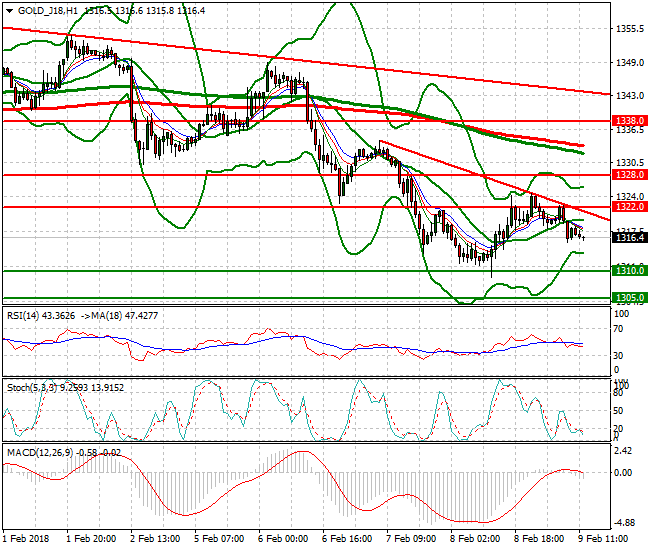The height and width of the screenshot is (550, 650).
Task: Click the 8 Feb 18:00 time label
Action: coord(539,539)
